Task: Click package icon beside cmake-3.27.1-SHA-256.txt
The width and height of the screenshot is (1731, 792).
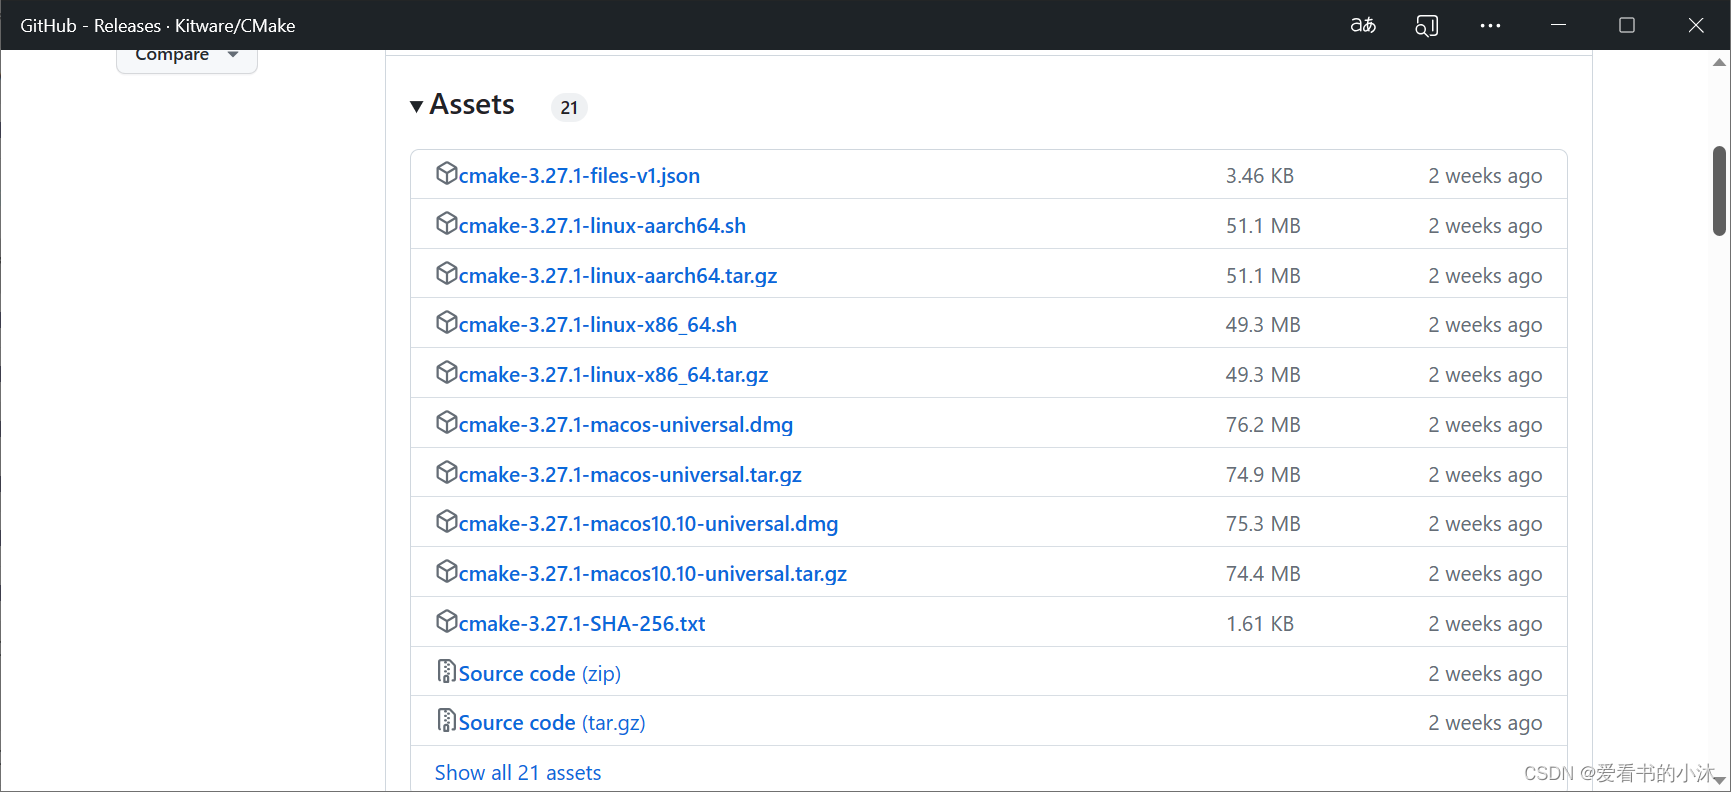Action: [447, 621]
